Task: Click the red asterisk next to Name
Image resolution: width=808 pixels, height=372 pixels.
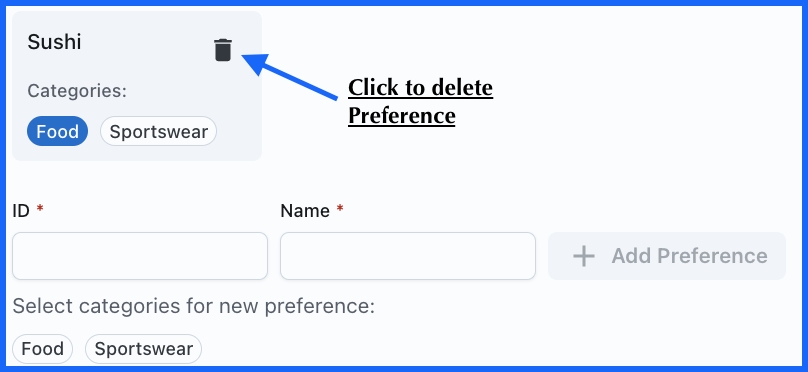Action: pos(340,210)
